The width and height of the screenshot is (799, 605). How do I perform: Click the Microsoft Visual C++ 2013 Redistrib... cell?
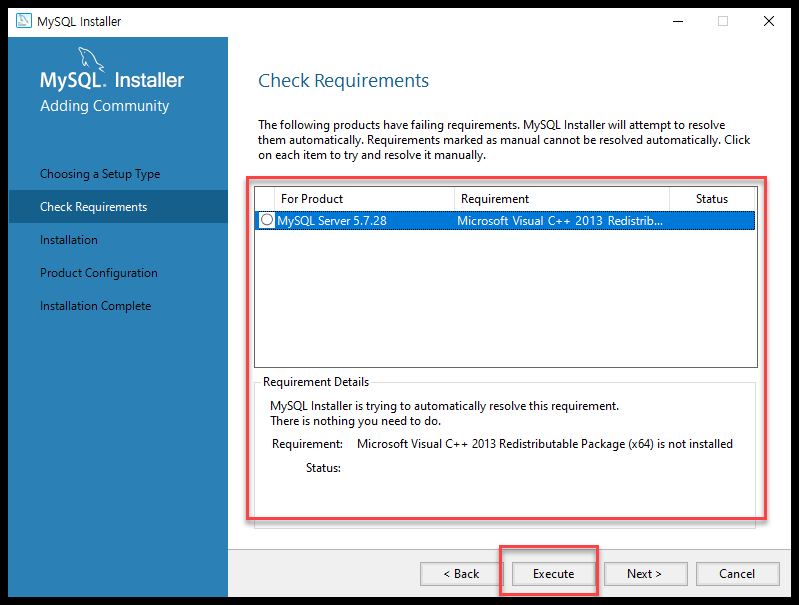[560, 221]
